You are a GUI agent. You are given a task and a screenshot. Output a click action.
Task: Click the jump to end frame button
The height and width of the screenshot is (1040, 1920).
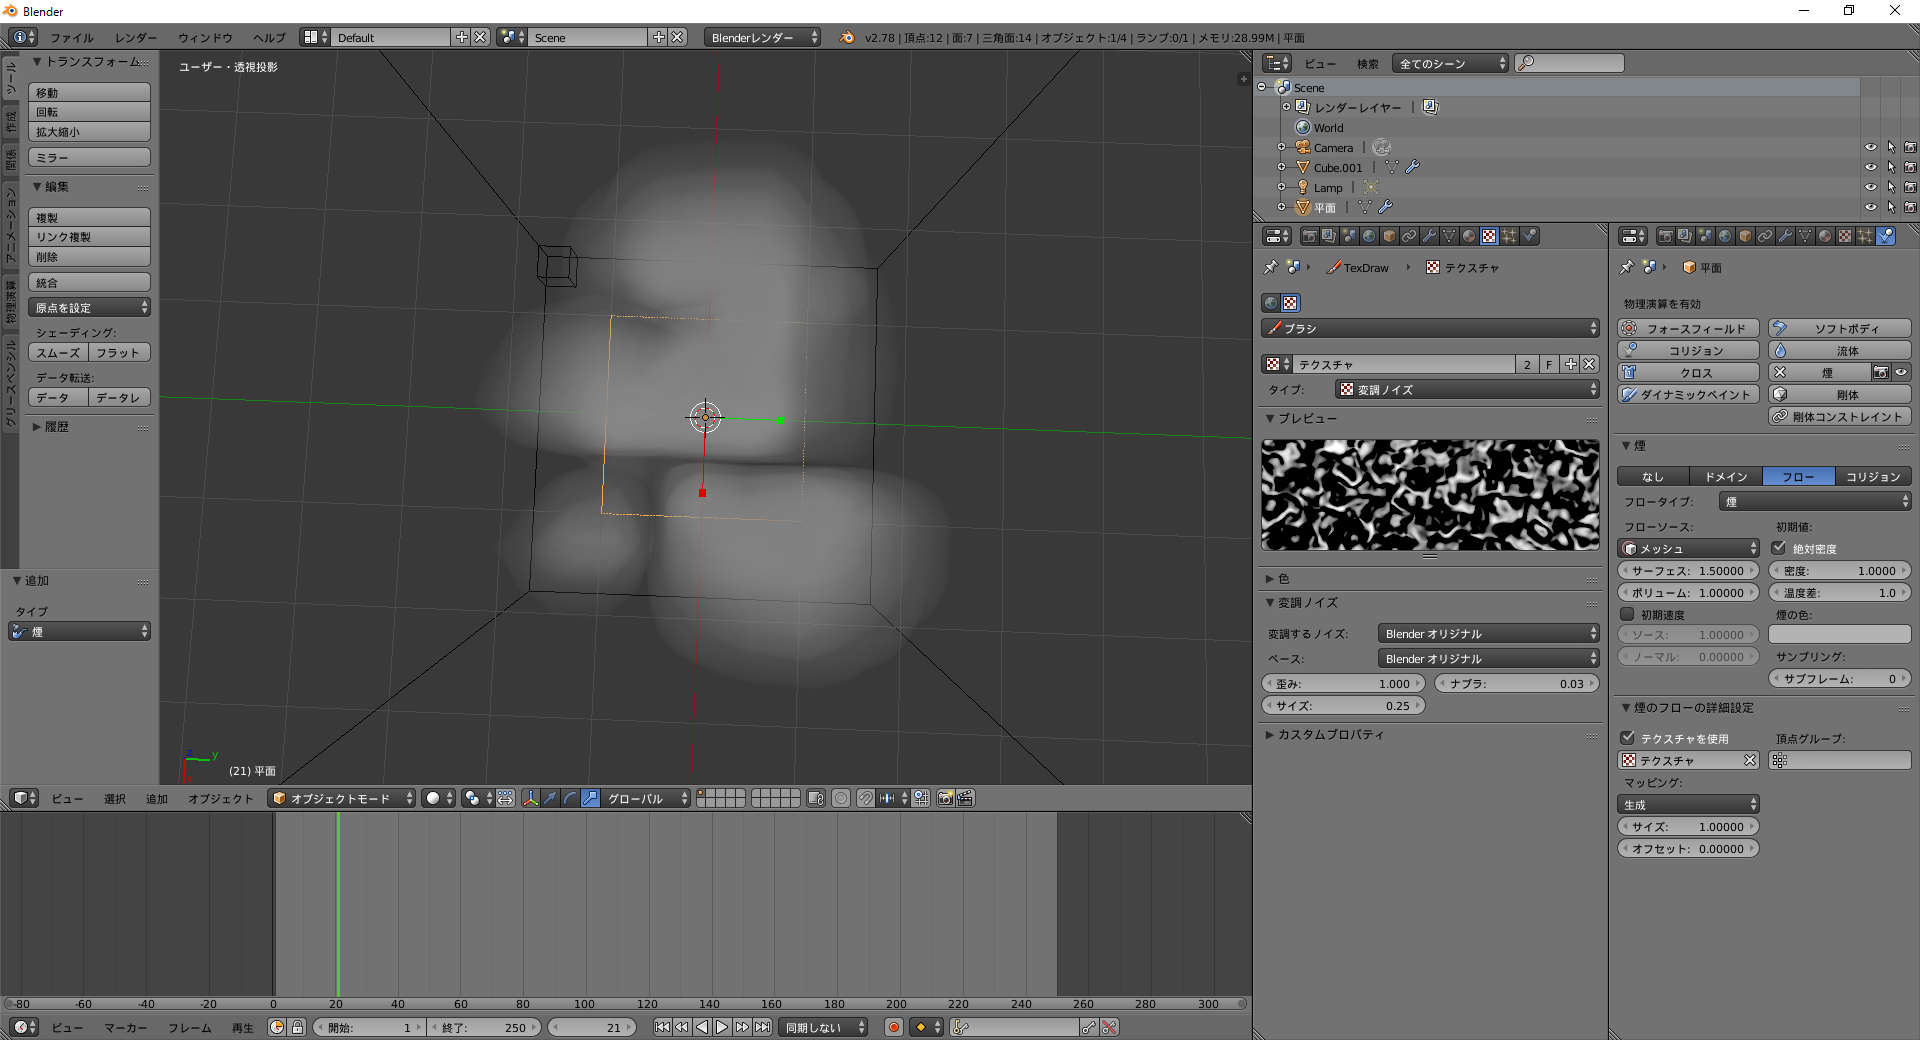click(762, 1027)
